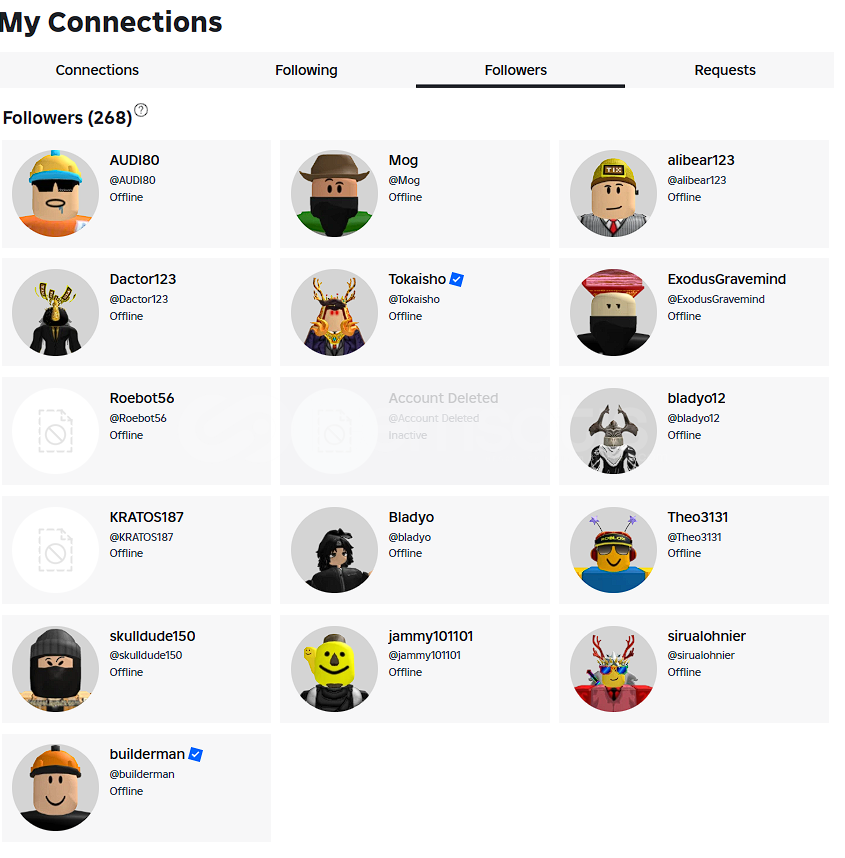845x858 pixels.
Task: Open the Requests tab
Action: 725,70
